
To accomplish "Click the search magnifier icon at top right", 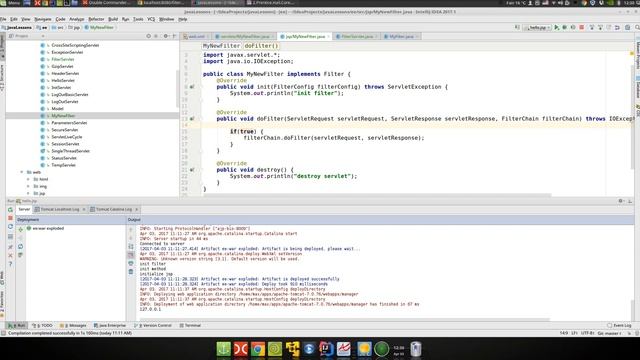I will (x=637, y=27).
